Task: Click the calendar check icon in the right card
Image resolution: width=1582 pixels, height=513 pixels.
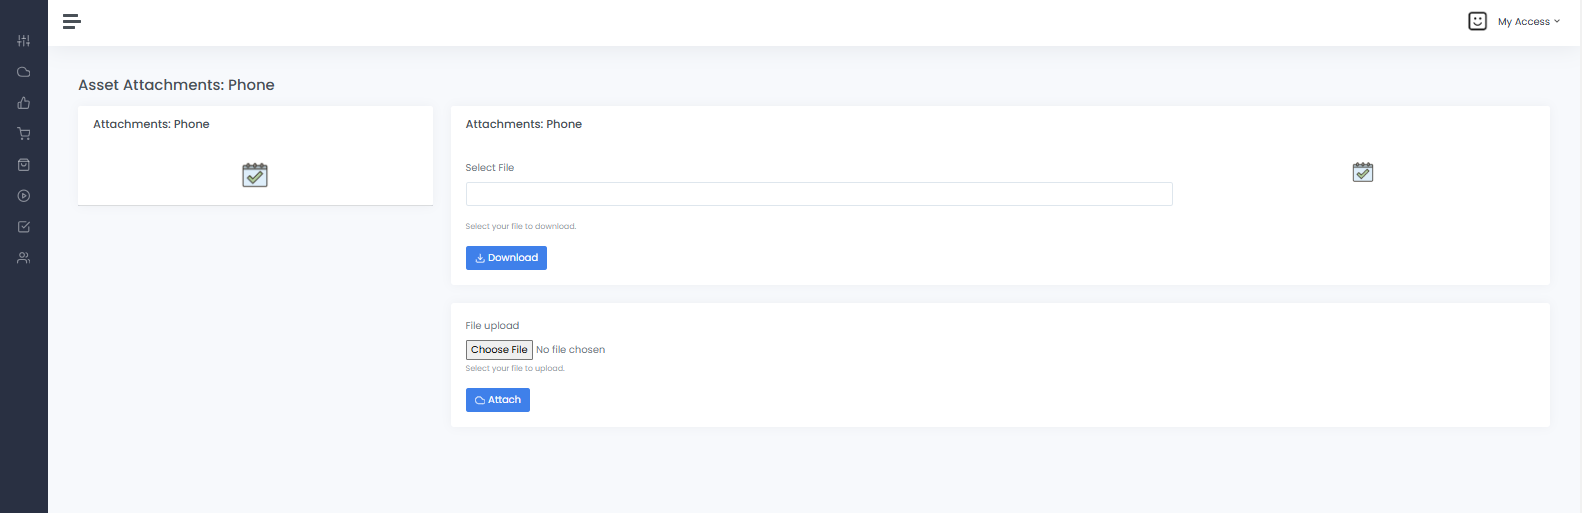Action: pos(1362,172)
